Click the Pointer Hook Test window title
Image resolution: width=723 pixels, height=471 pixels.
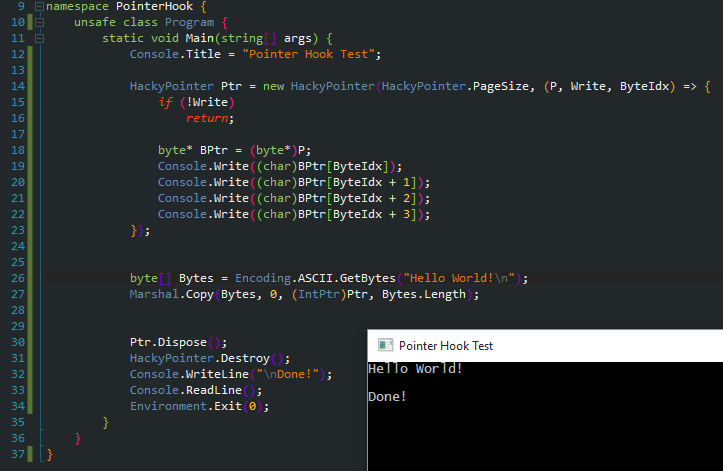pos(445,346)
